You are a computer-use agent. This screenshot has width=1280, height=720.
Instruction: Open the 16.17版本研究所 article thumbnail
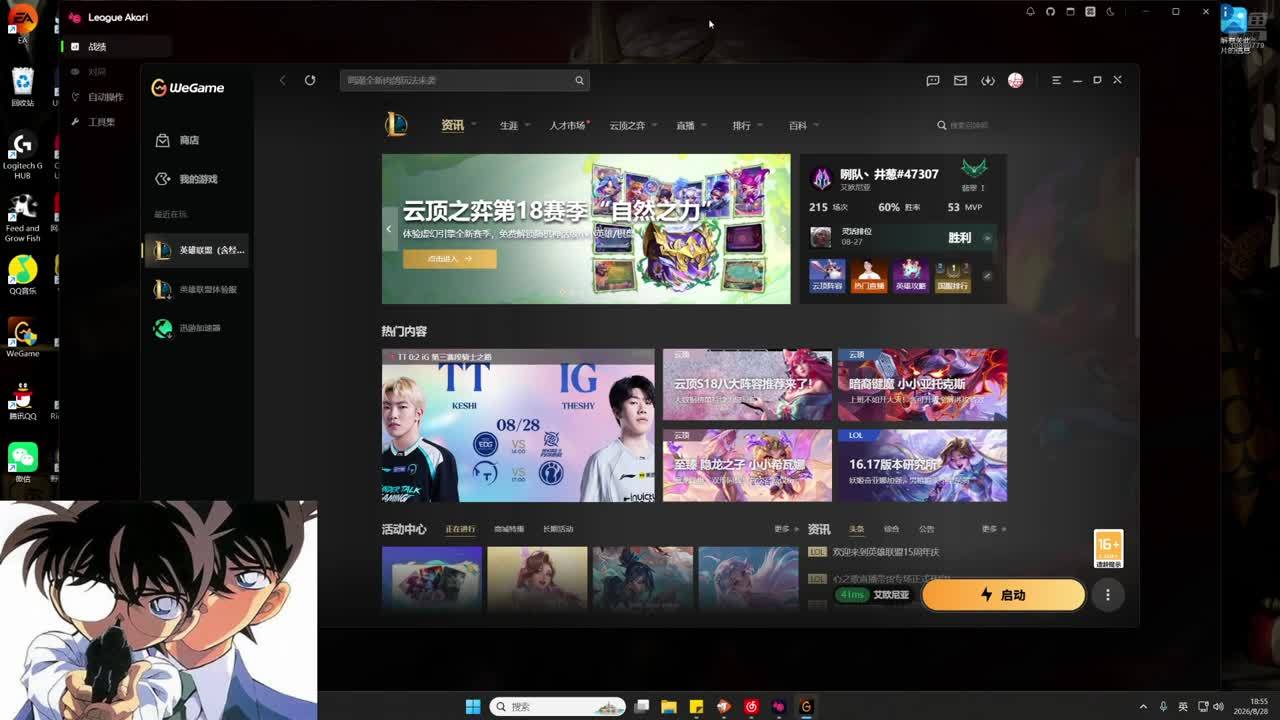click(922, 466)
